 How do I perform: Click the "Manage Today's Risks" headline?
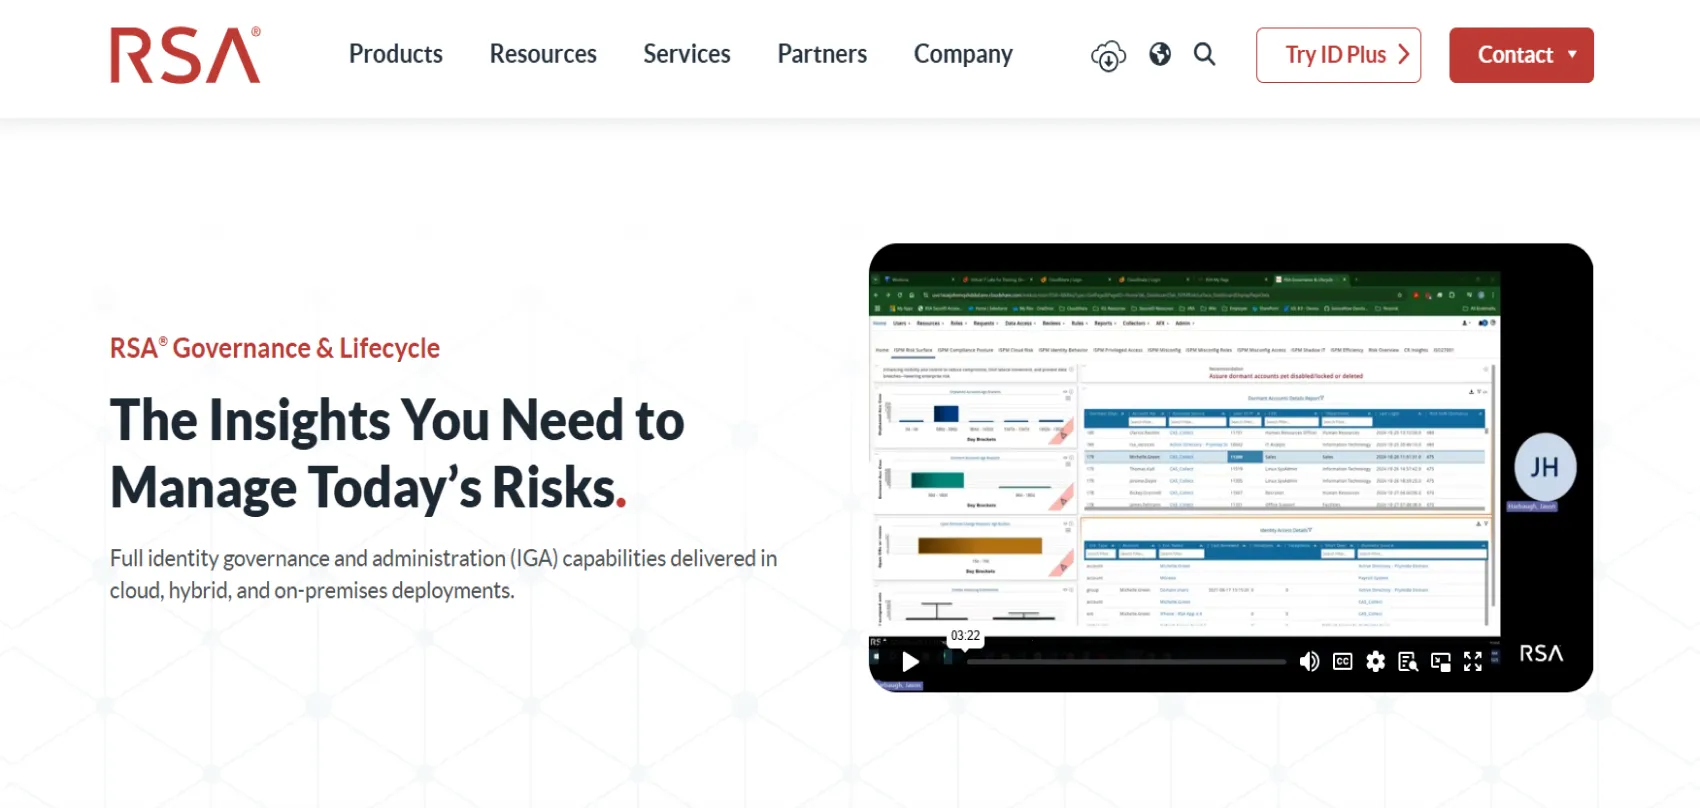pyautogui.click(x=368, y=489)
